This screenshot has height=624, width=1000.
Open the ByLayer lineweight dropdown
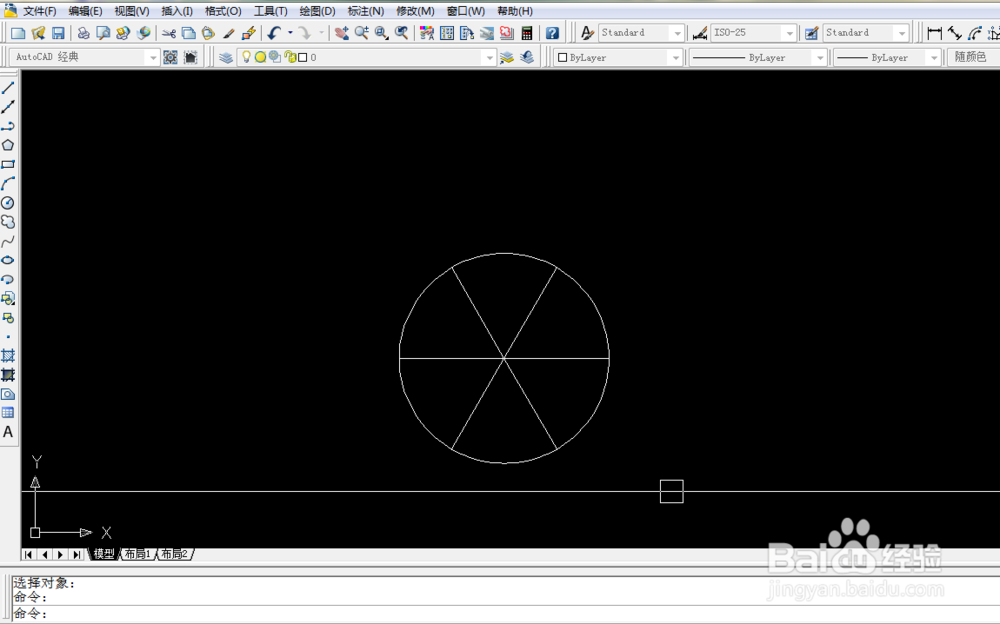coord(934,57)
